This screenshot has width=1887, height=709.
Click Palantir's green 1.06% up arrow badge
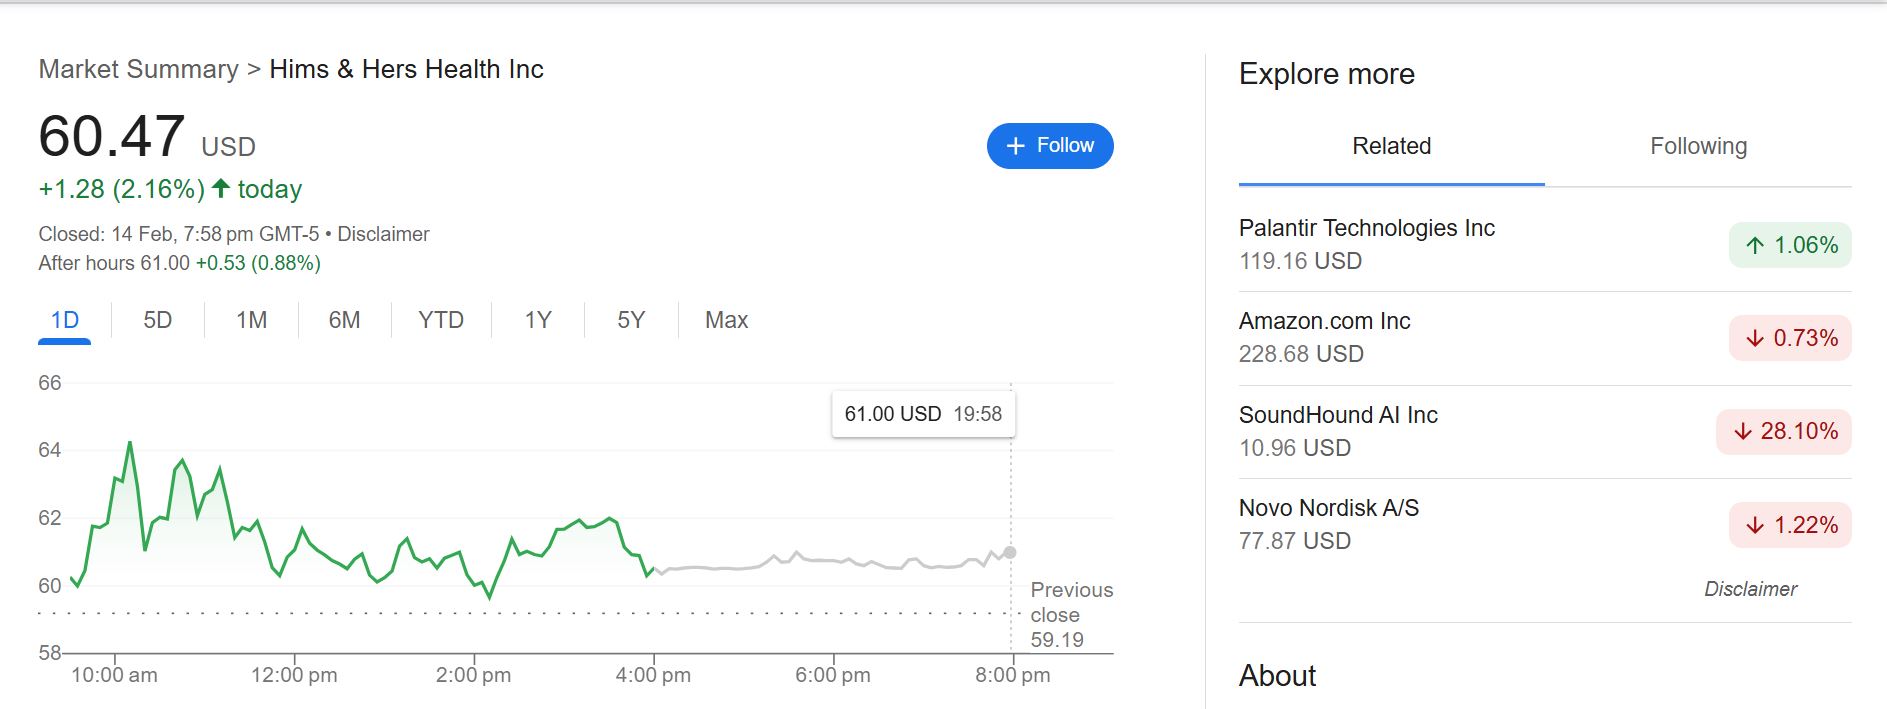point(1789,245)
